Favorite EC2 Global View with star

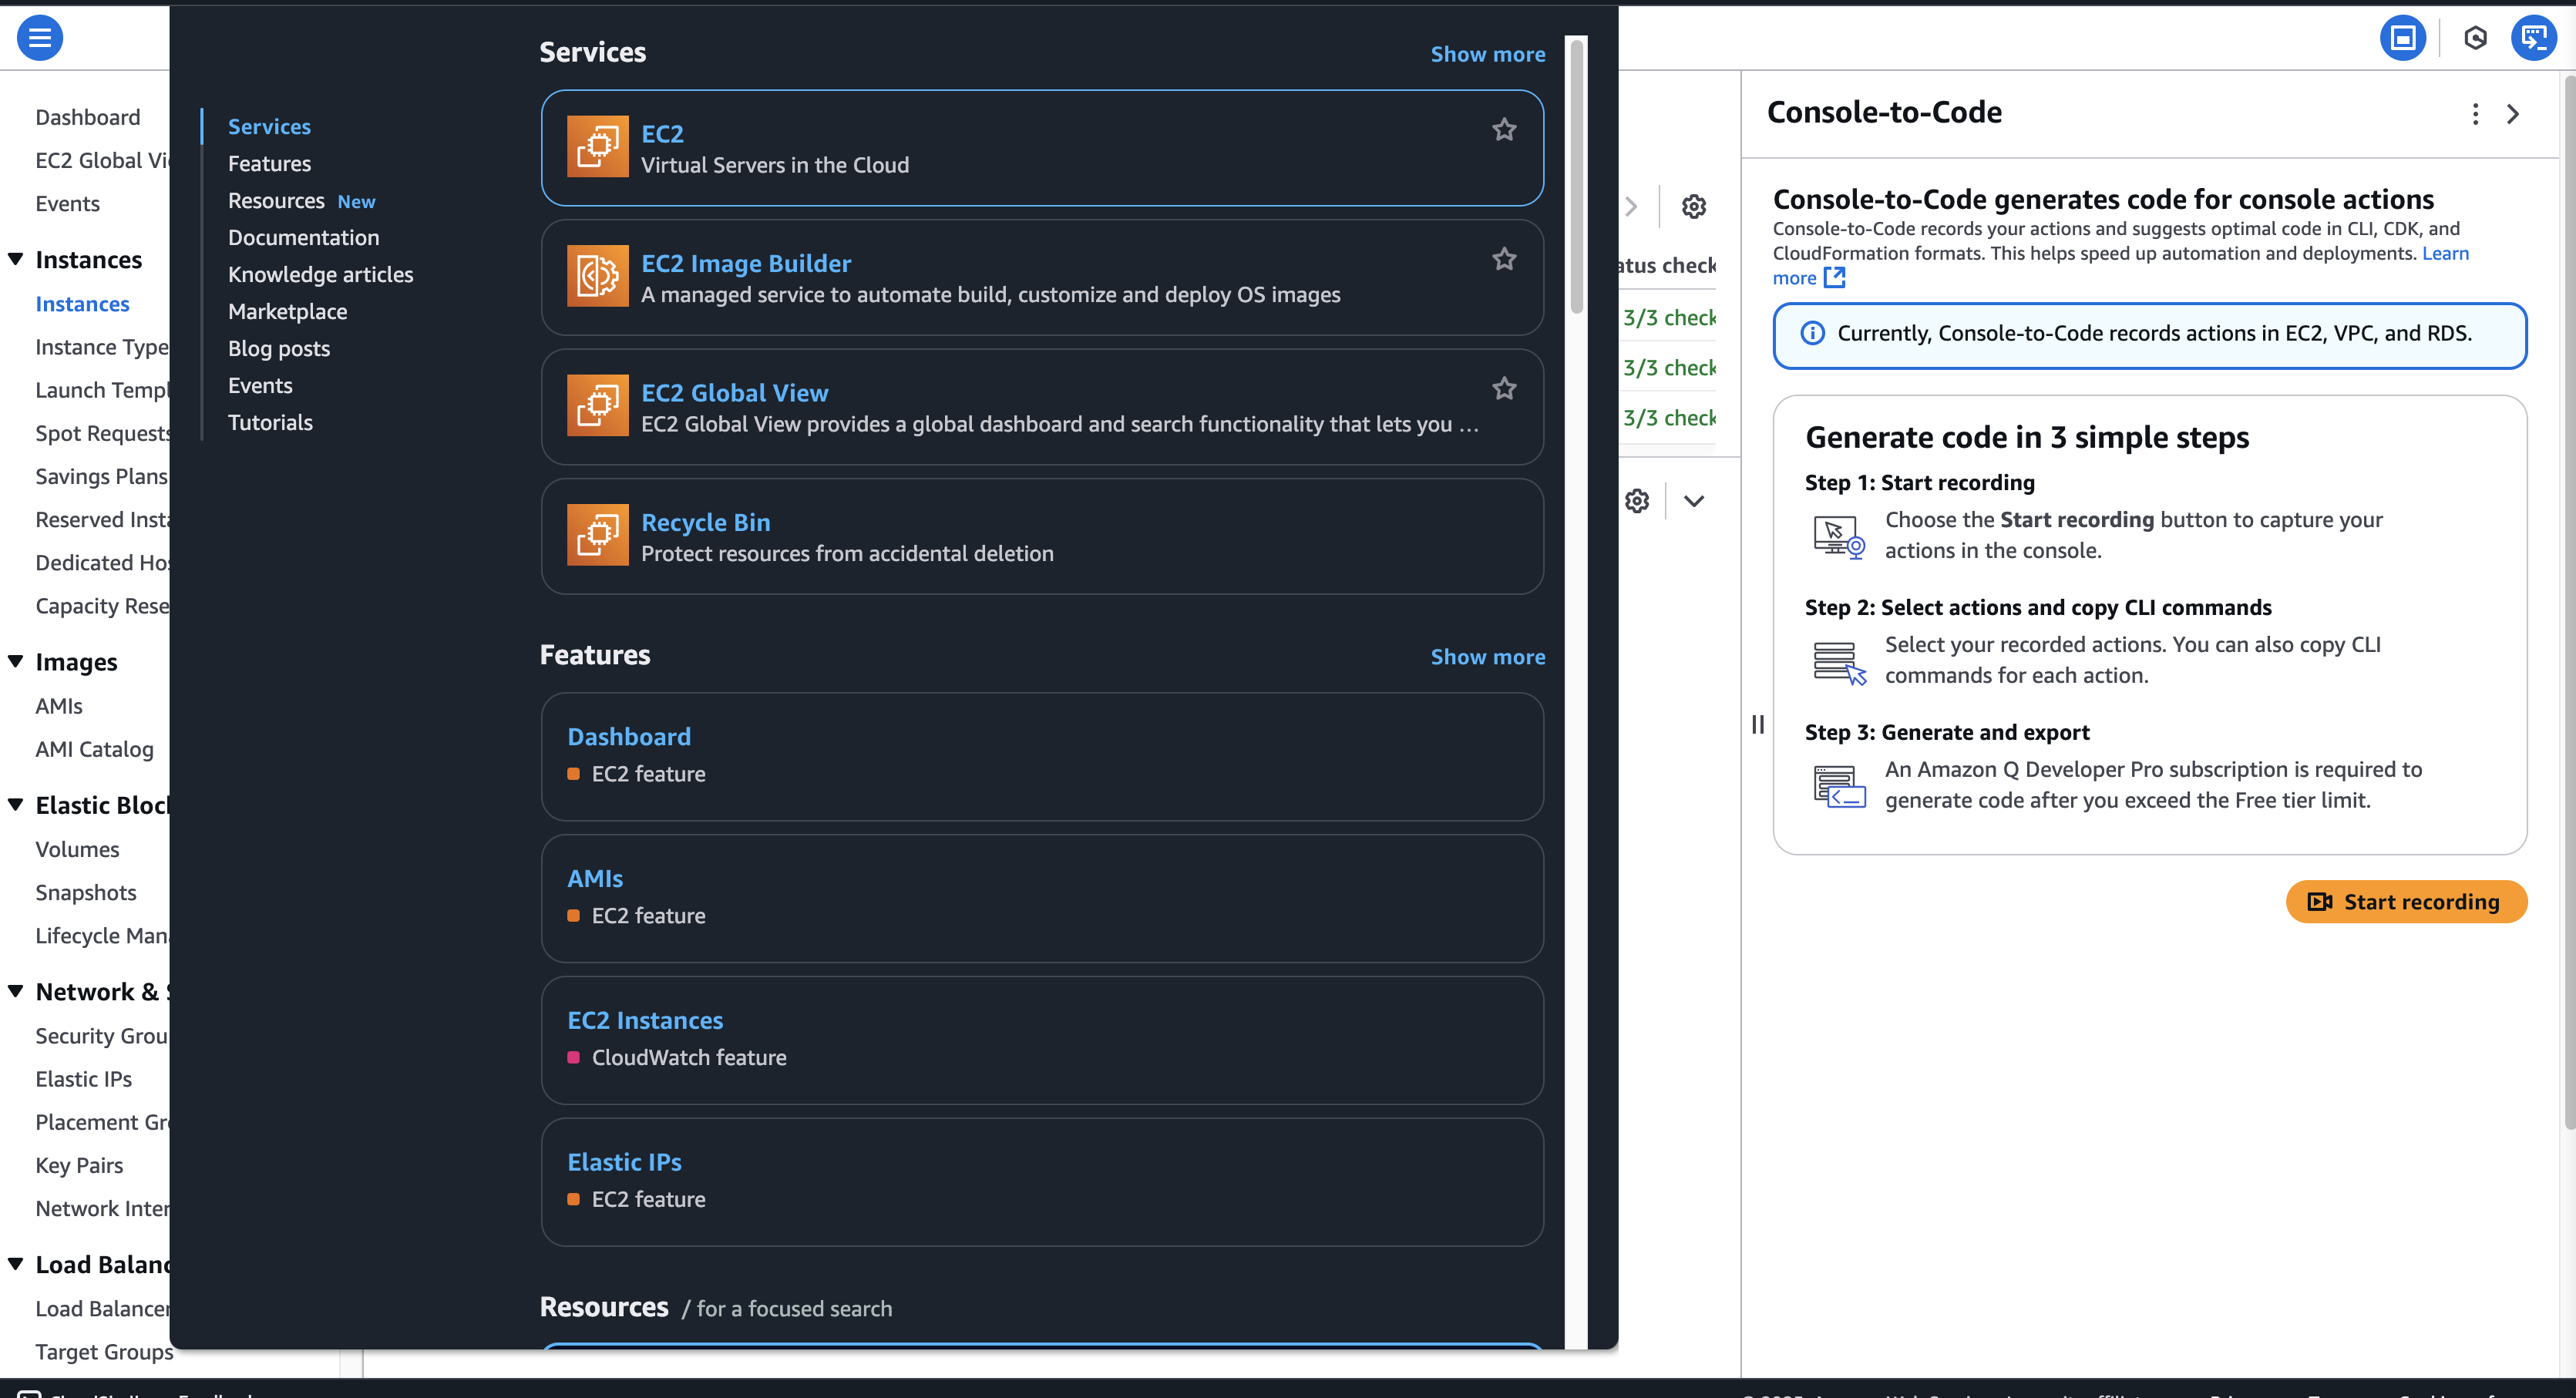click(x=1503, y=389)
